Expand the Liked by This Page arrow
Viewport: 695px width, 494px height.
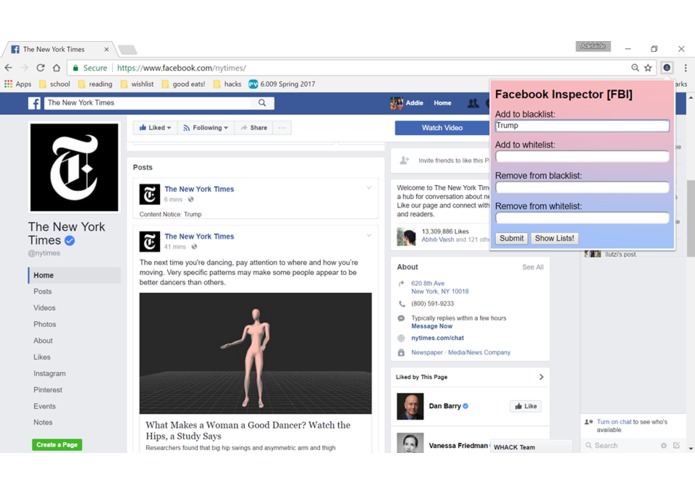tap(541, 377)
